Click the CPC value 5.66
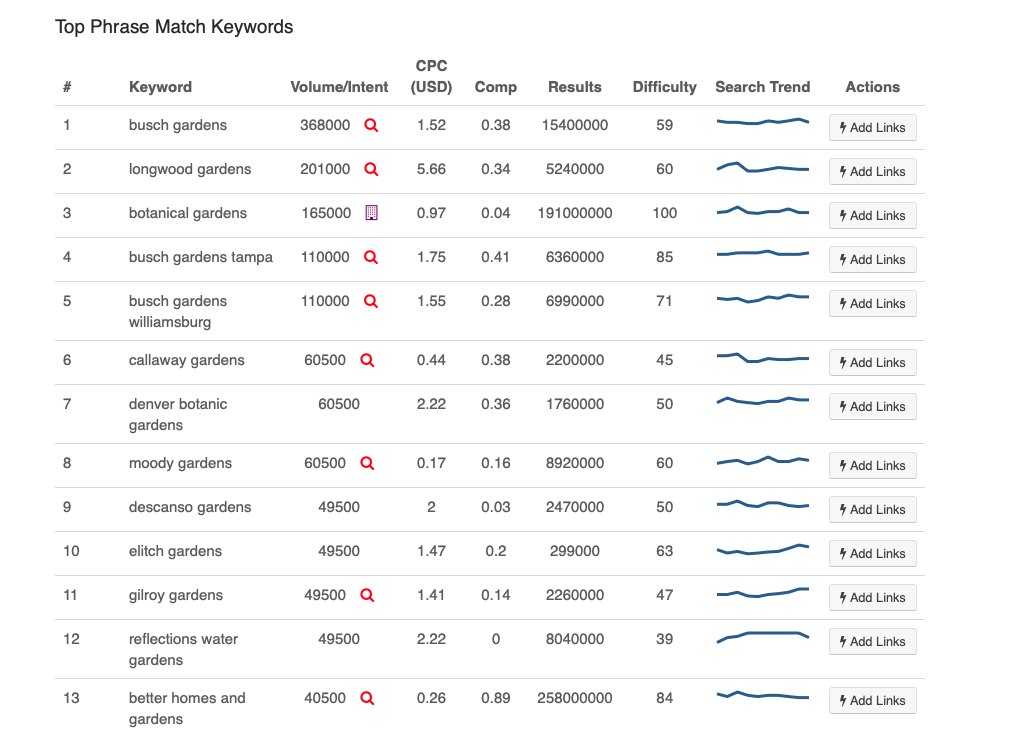 (432, 169)
